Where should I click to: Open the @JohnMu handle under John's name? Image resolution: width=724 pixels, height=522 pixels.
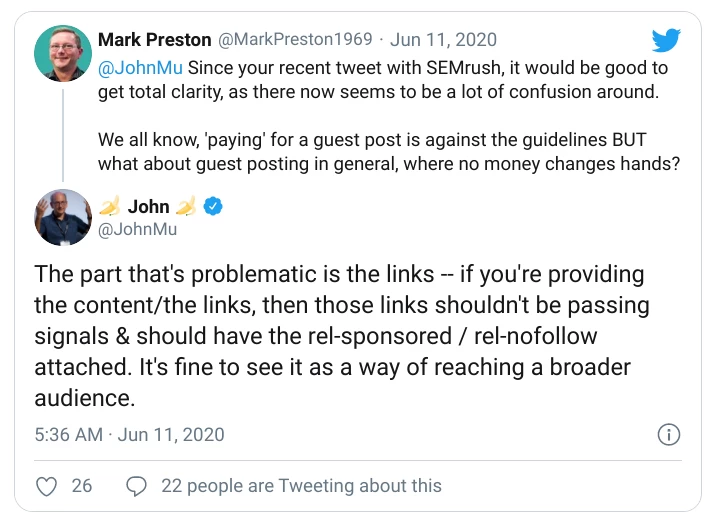tap(136, 230)
